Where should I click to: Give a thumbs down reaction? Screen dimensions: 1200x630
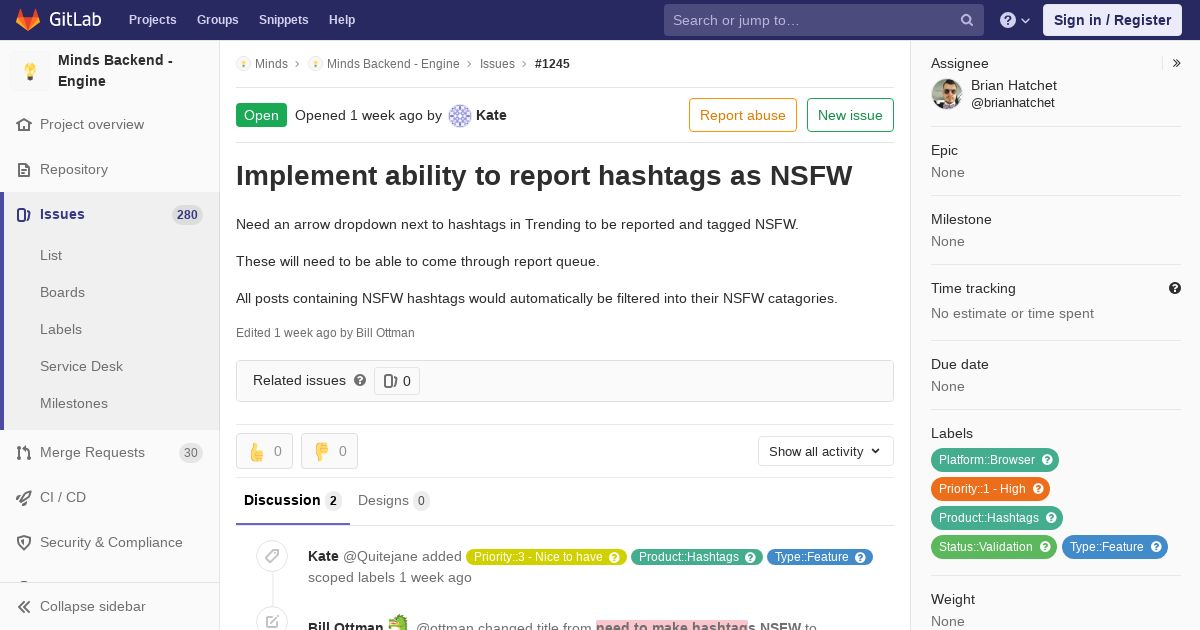pyautogui.click(x=329, y=451)
